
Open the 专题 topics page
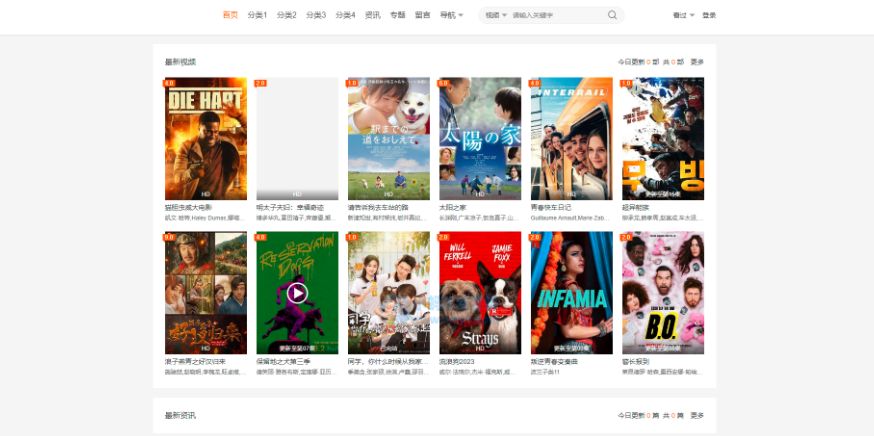tap(397, 15)
